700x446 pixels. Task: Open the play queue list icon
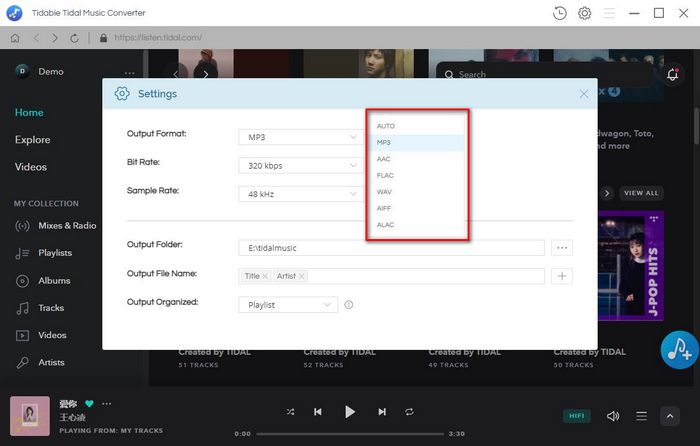point(641,416)
